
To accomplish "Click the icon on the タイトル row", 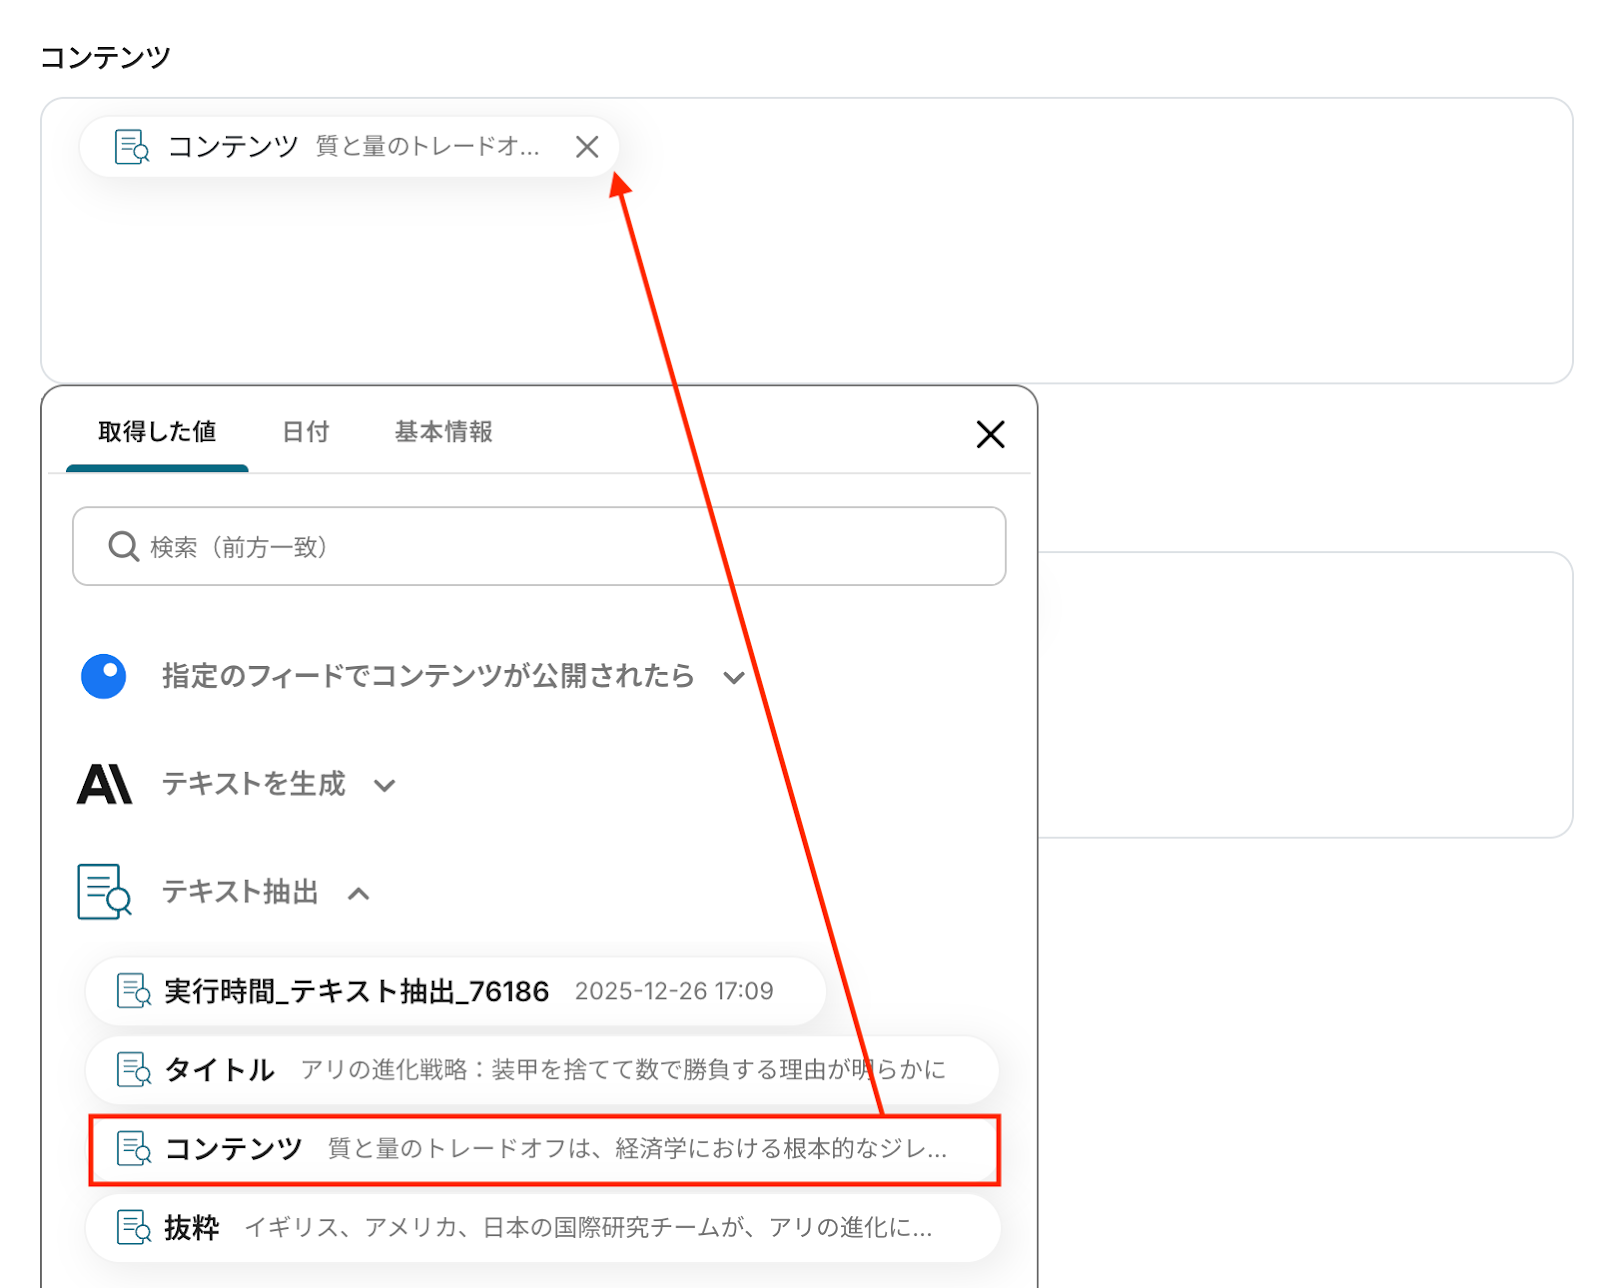I will [x=134, y=1070].
